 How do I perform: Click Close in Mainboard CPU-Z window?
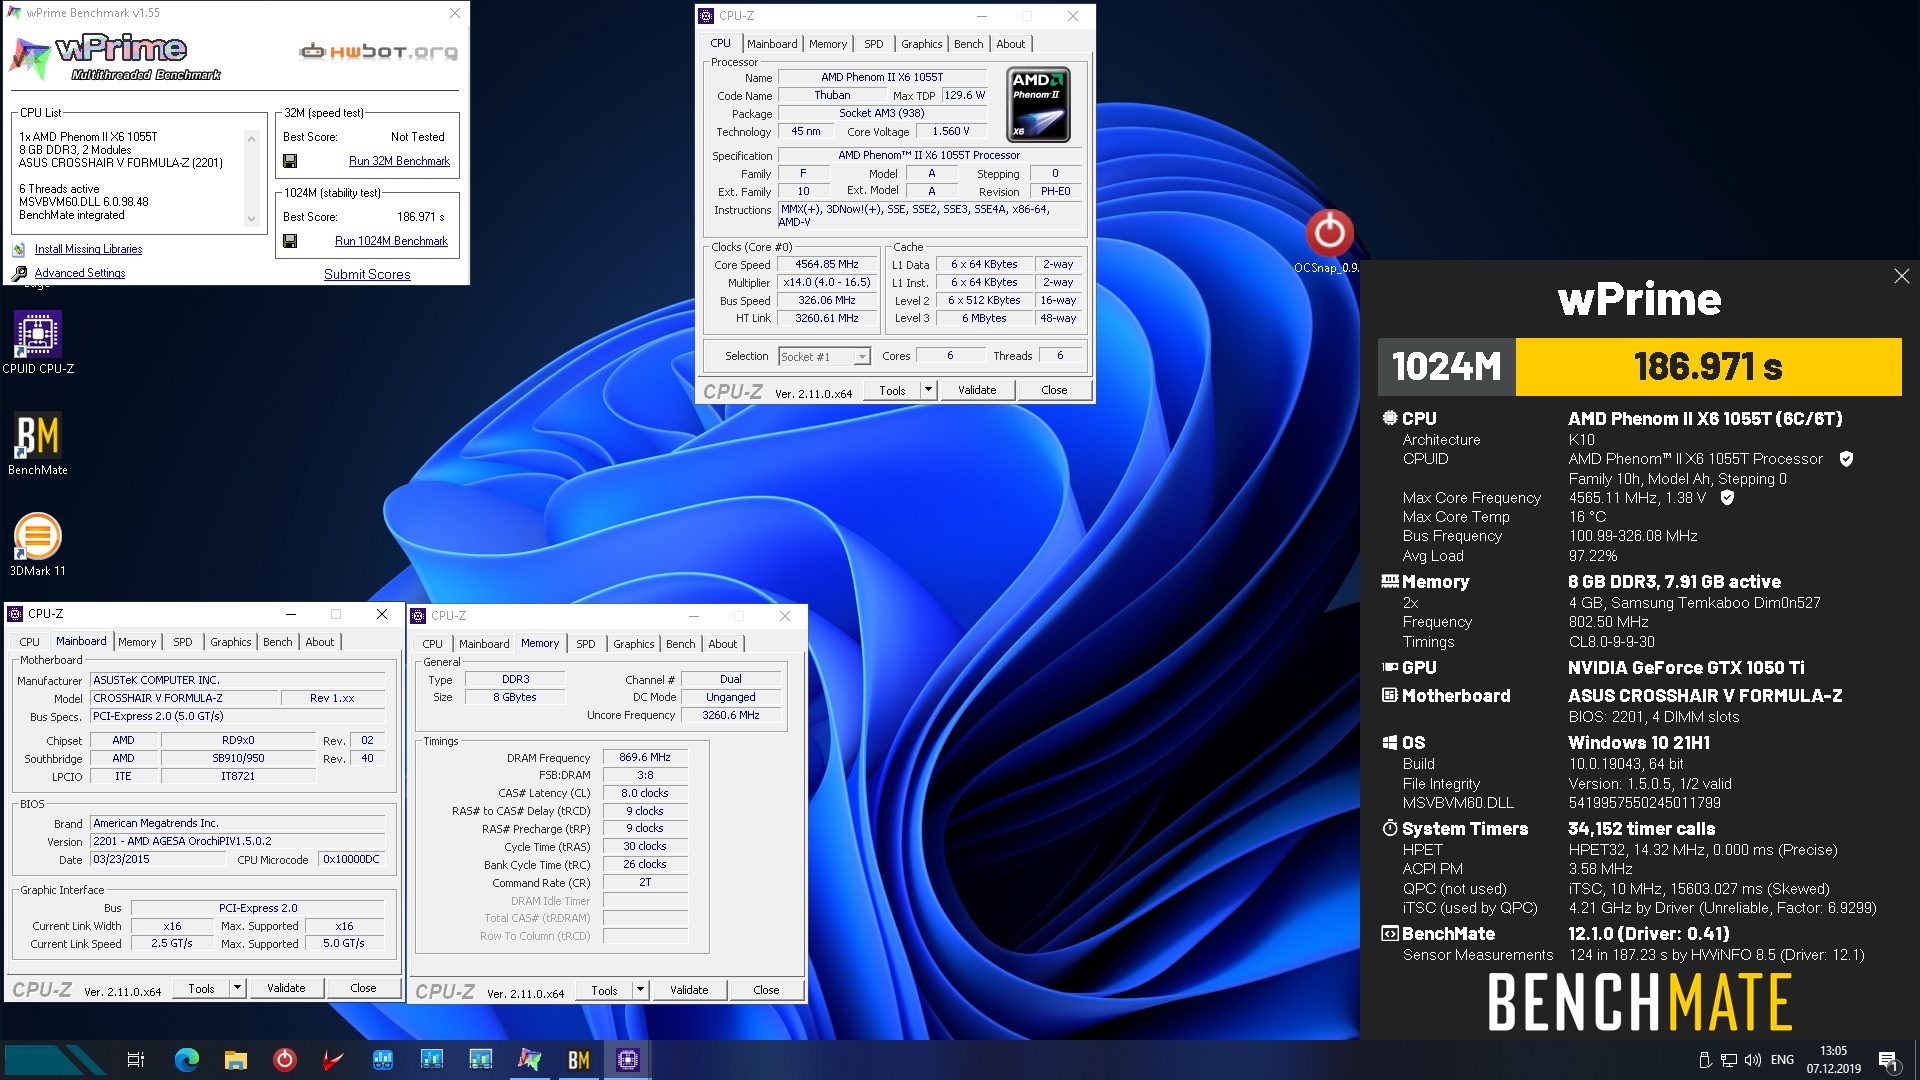[x=363, y=988]
